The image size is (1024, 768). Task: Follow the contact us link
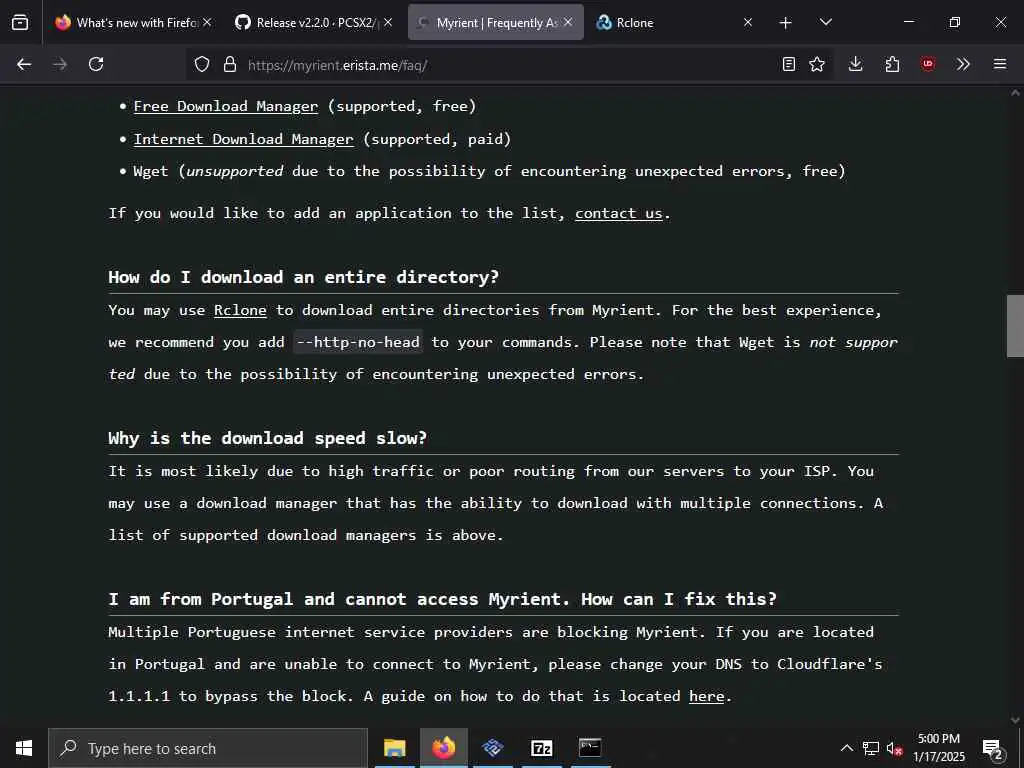coord(618,214)
